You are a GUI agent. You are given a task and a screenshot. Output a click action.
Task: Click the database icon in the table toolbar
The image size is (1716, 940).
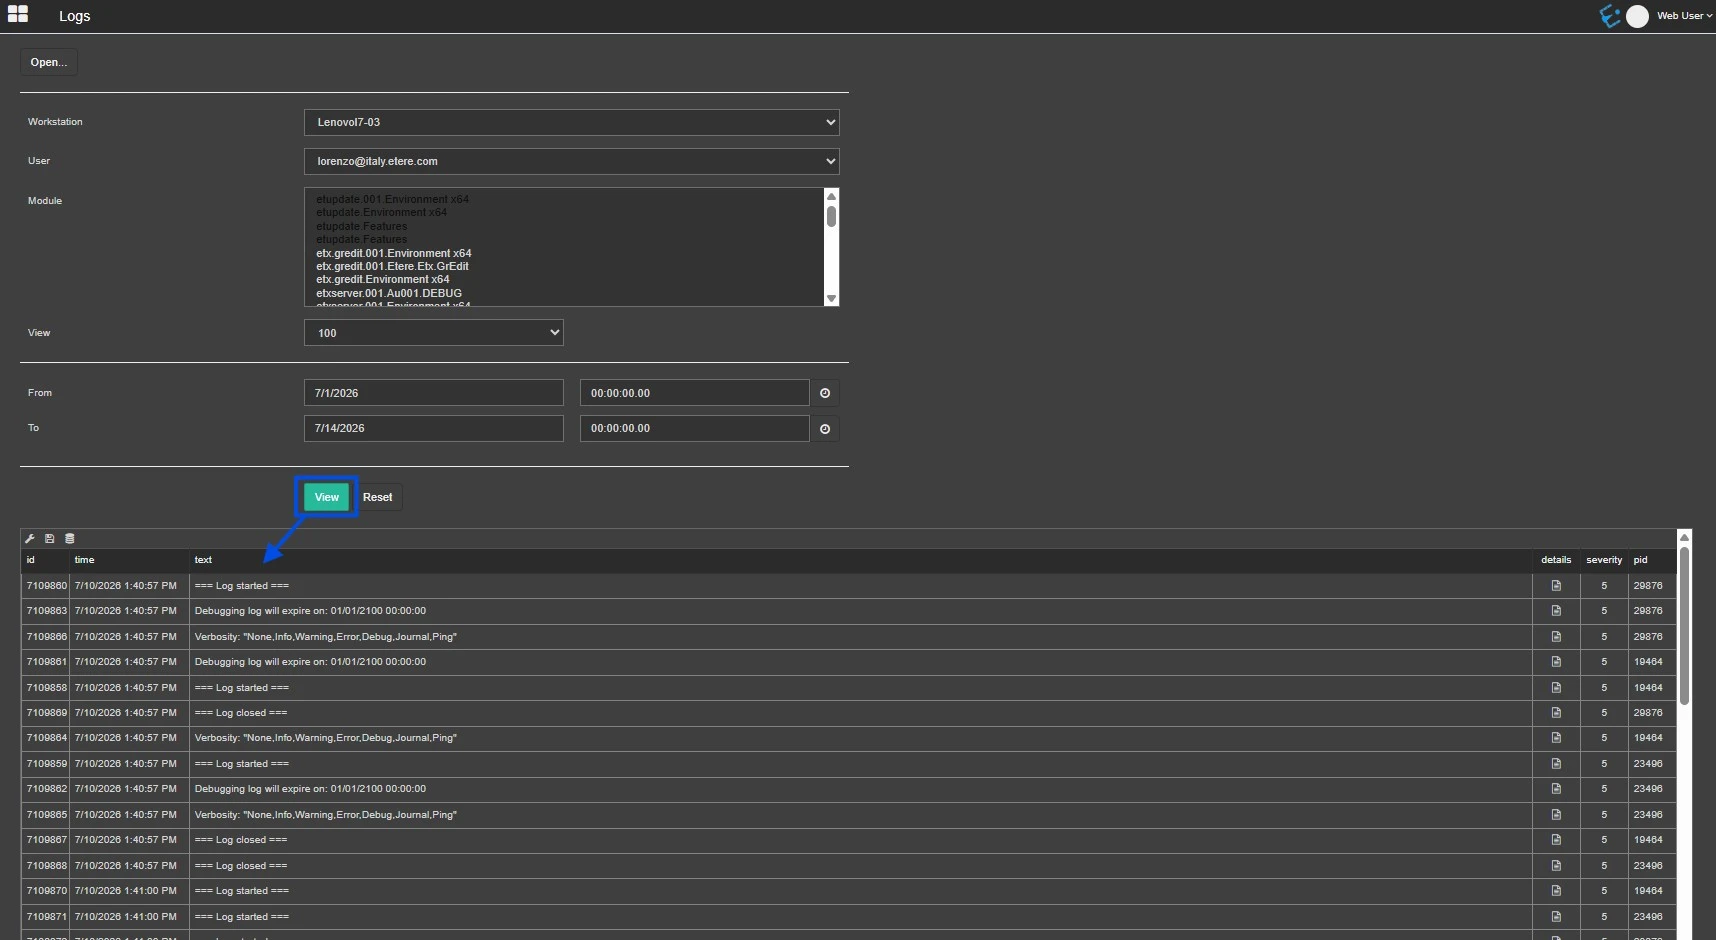point(70,538)
